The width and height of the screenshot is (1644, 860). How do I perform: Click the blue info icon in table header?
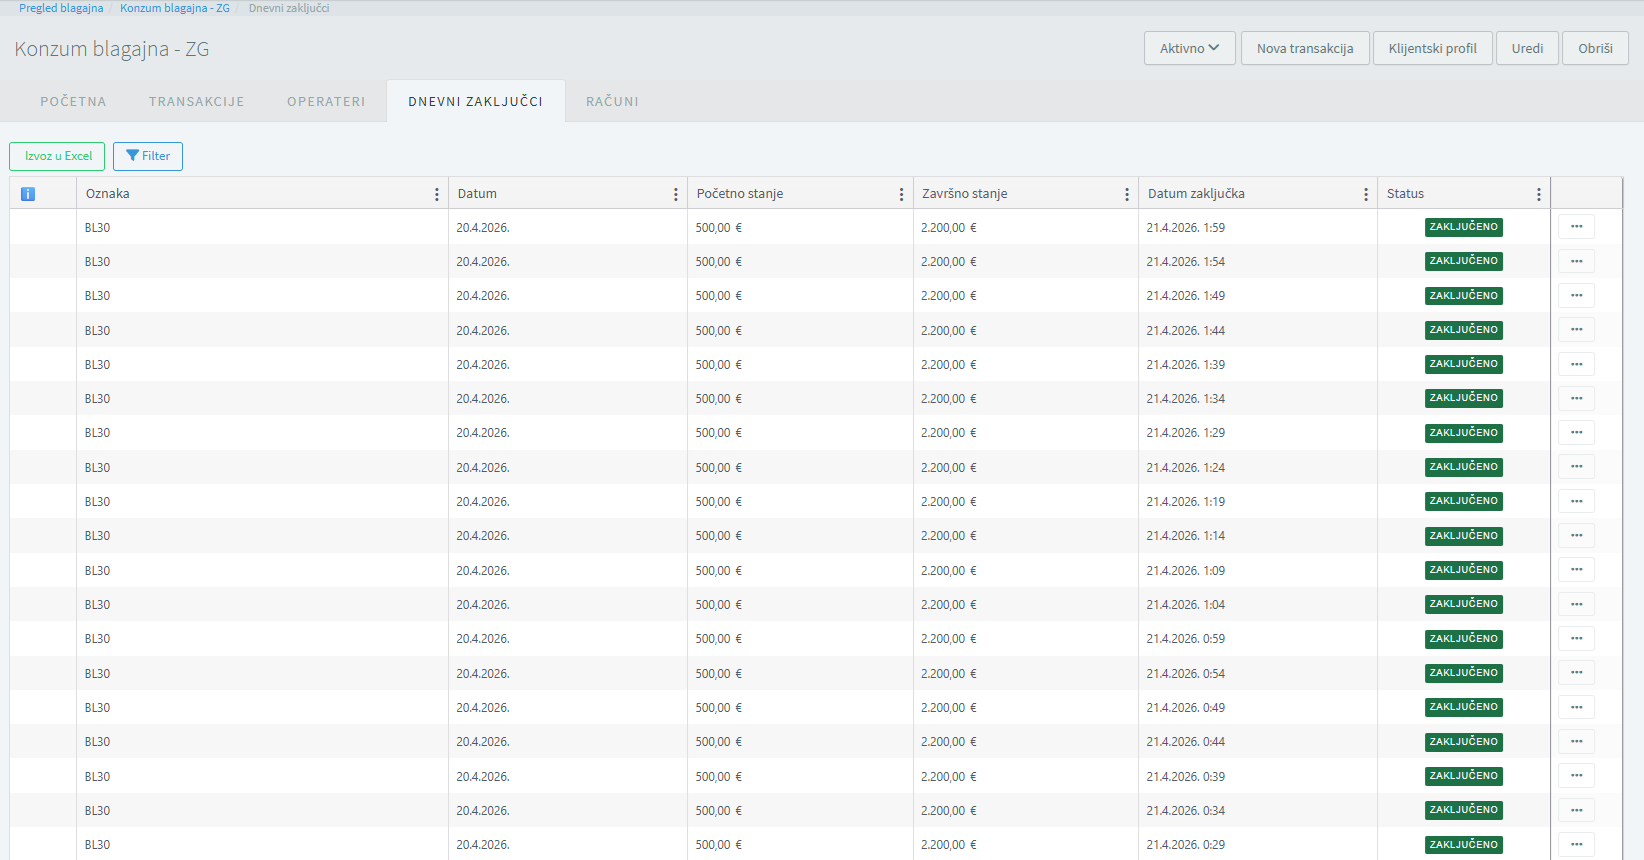28,194
